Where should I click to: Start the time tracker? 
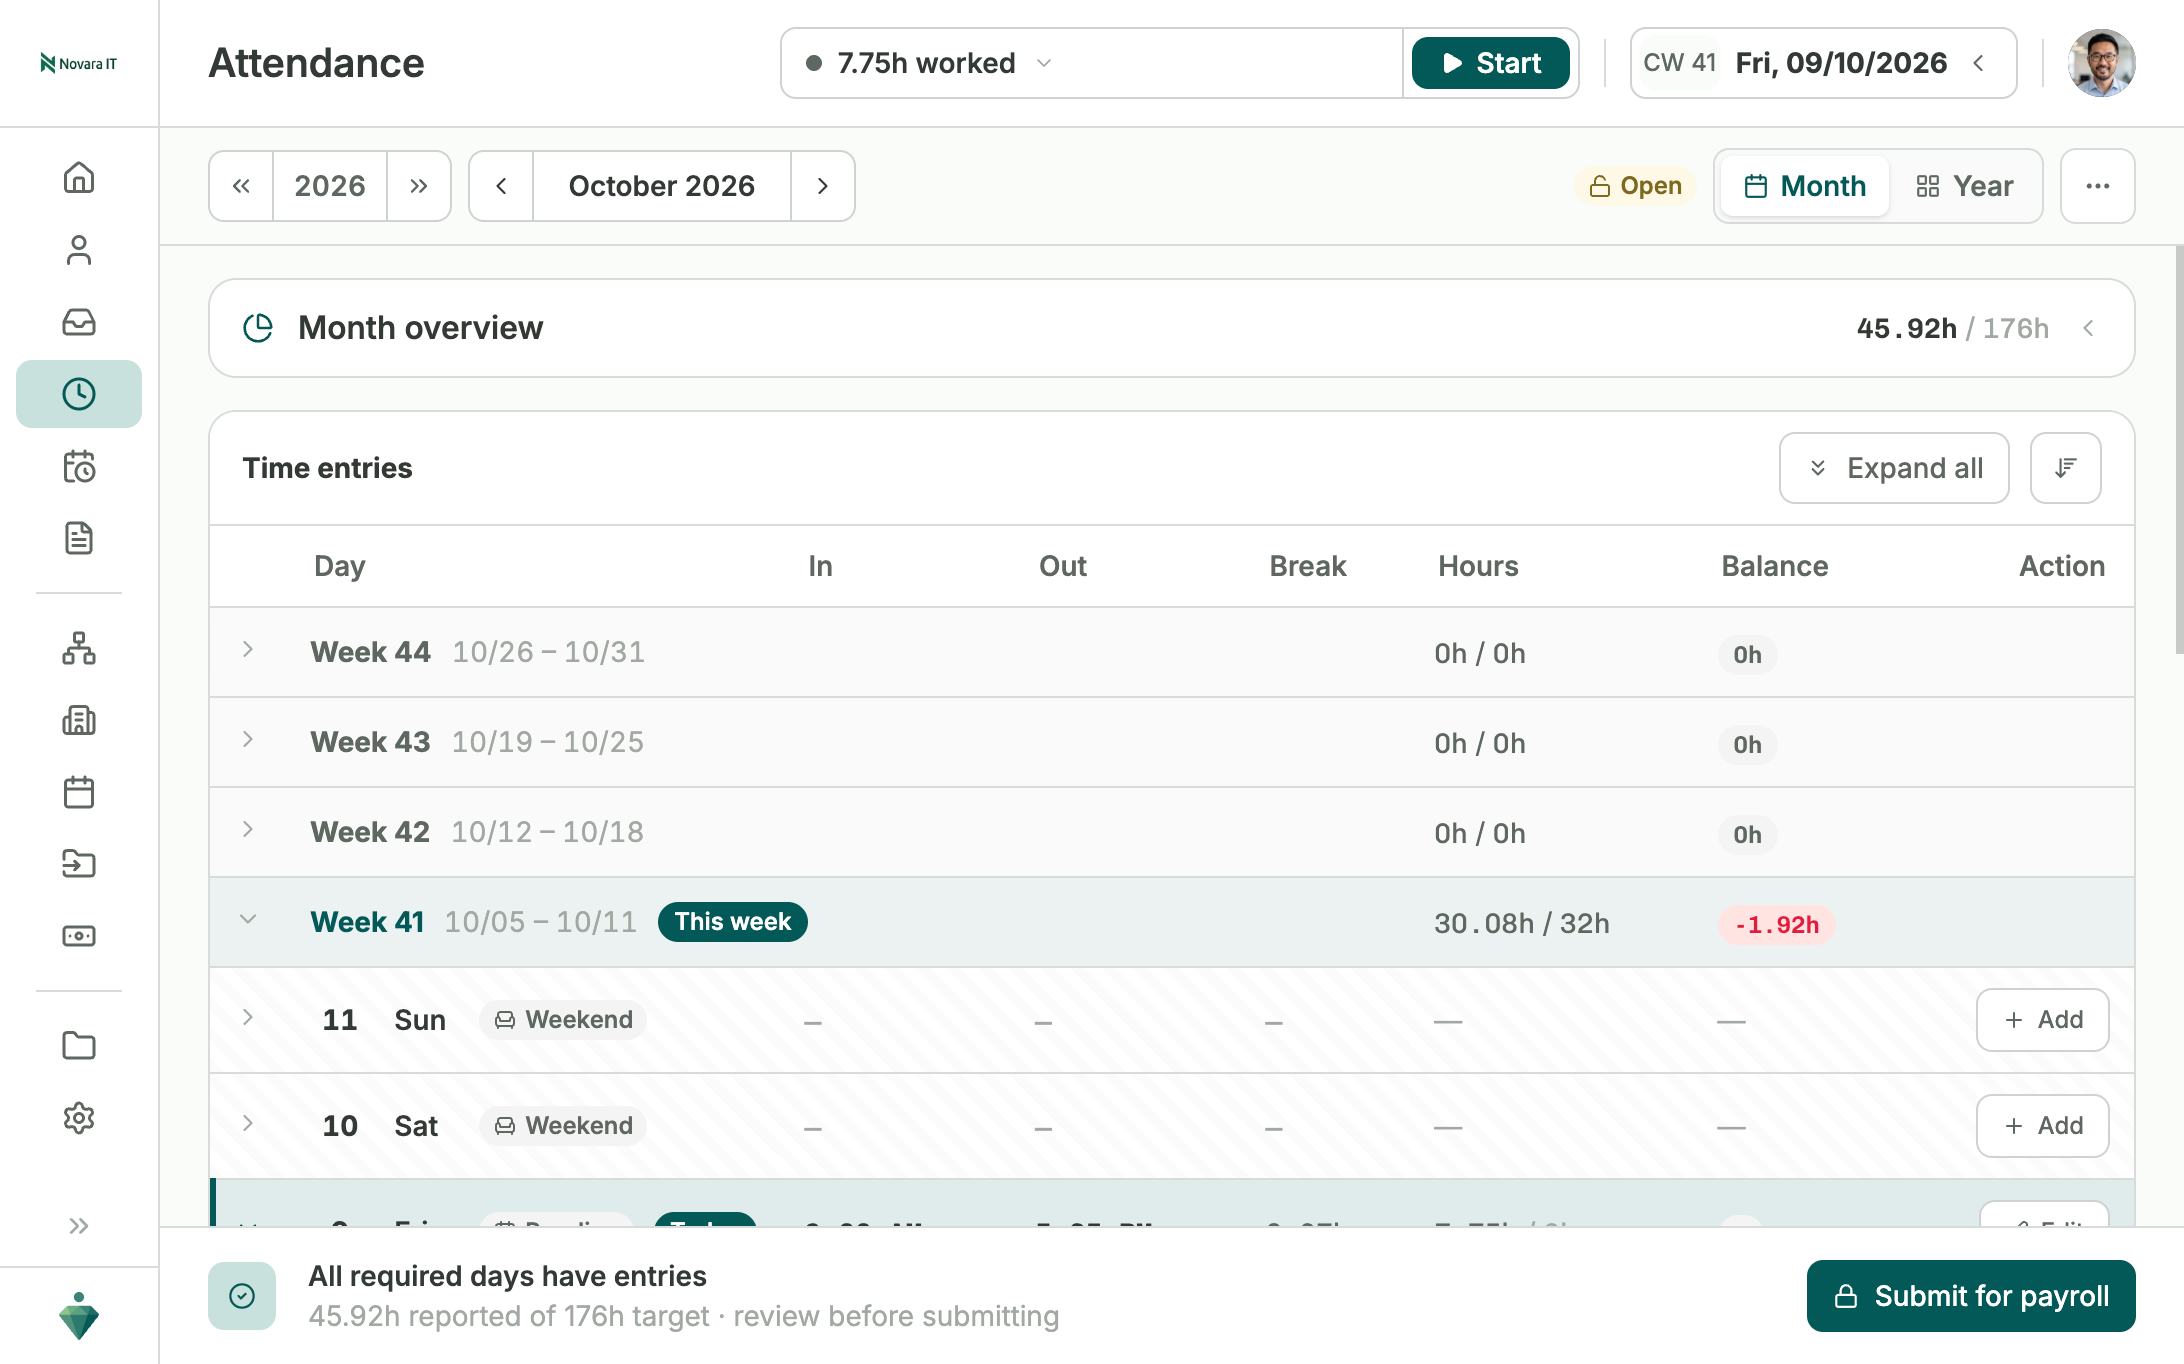tap(1491, 63)
